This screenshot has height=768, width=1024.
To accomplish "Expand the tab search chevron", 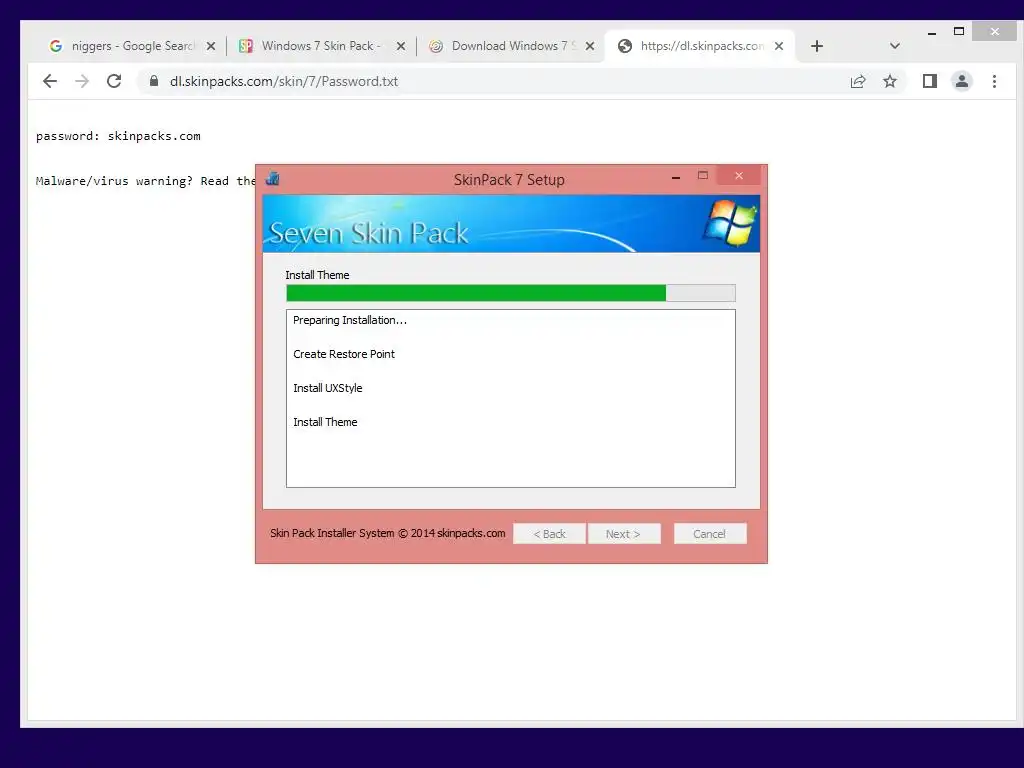I will (x=895, y=46).
